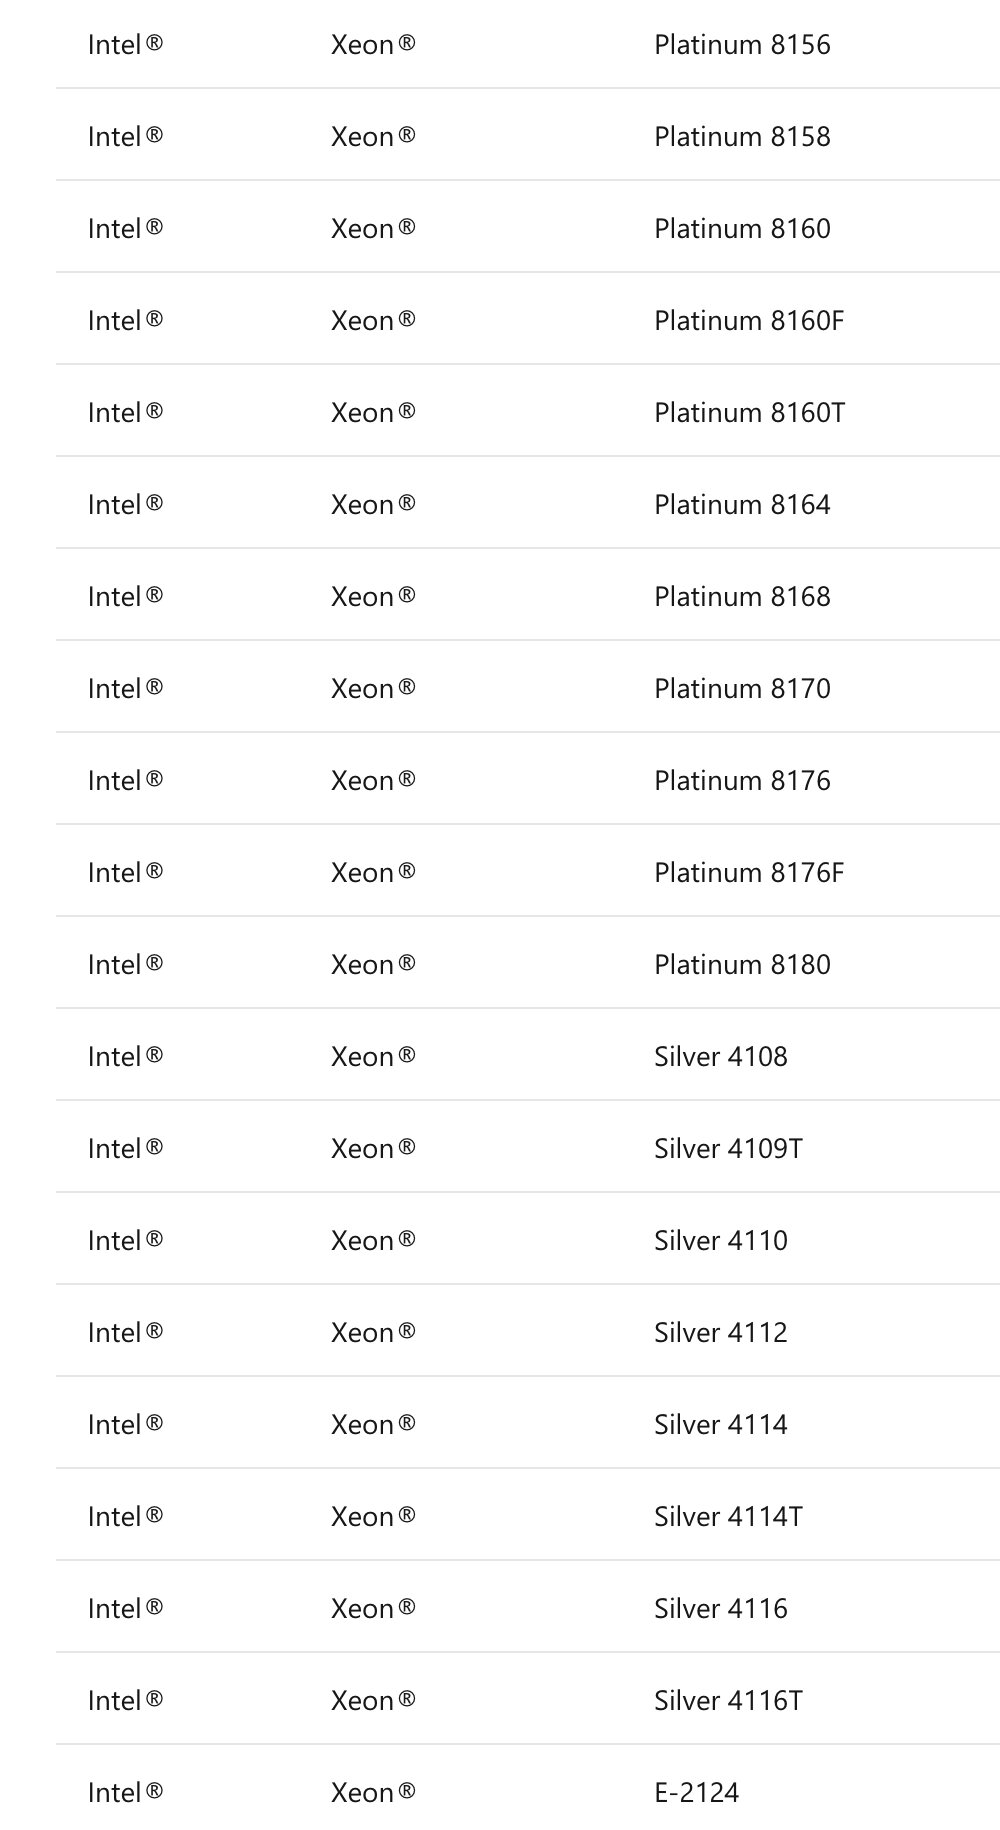The height and width of the screenshot is (1830, 1000).
Task: Click the Silver 4116 model cell
Action: [x=721, y=1609]
